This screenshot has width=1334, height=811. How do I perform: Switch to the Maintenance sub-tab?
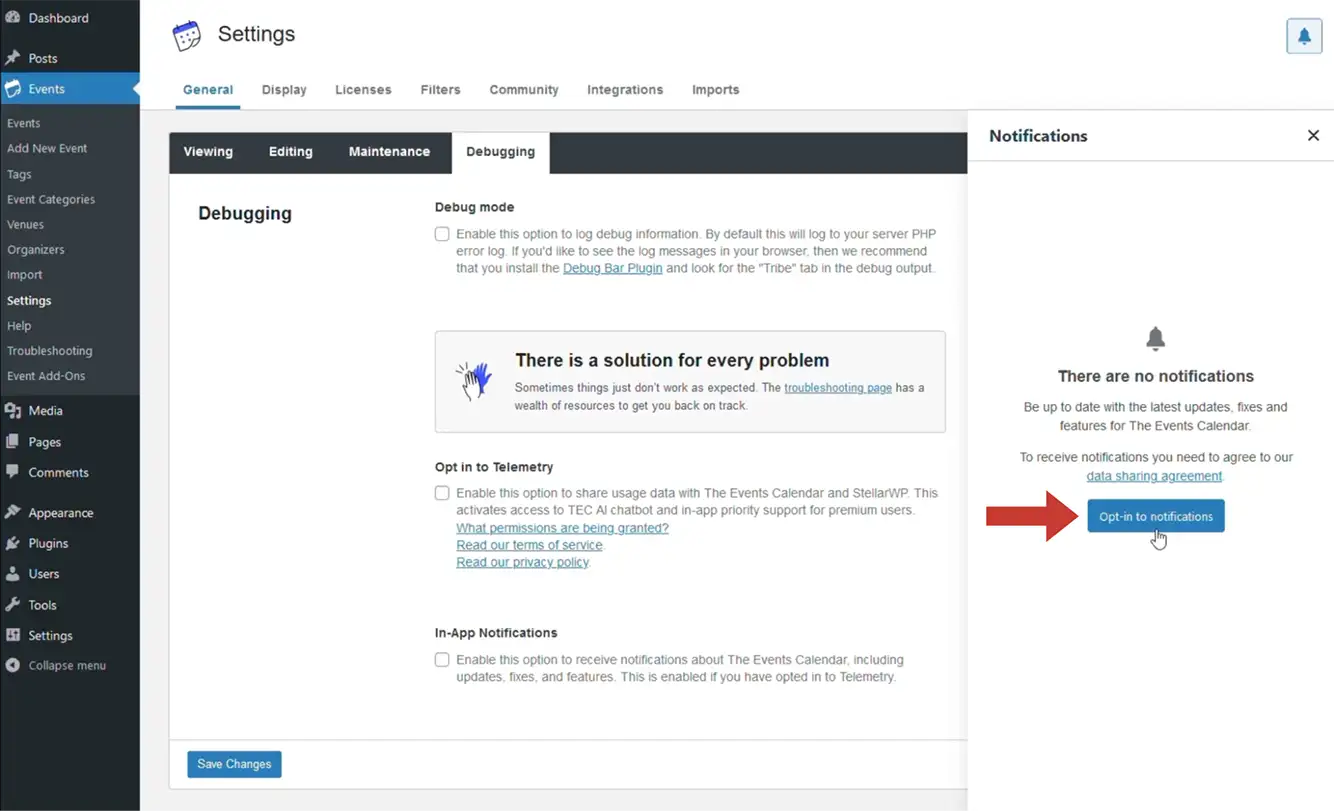[x=389, y=152]
